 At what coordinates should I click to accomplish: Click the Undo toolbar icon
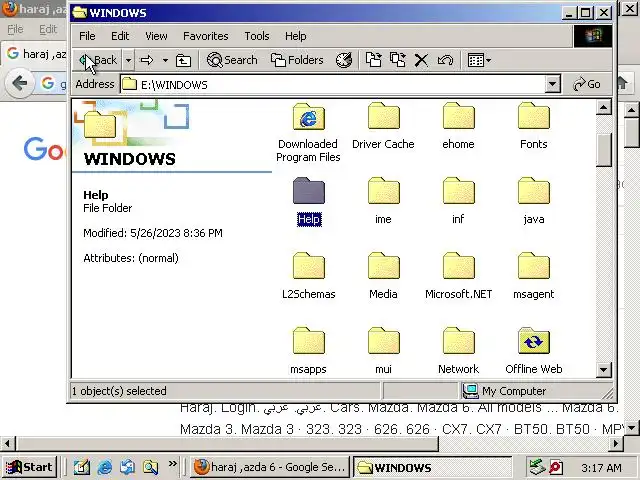coord(445,60)
